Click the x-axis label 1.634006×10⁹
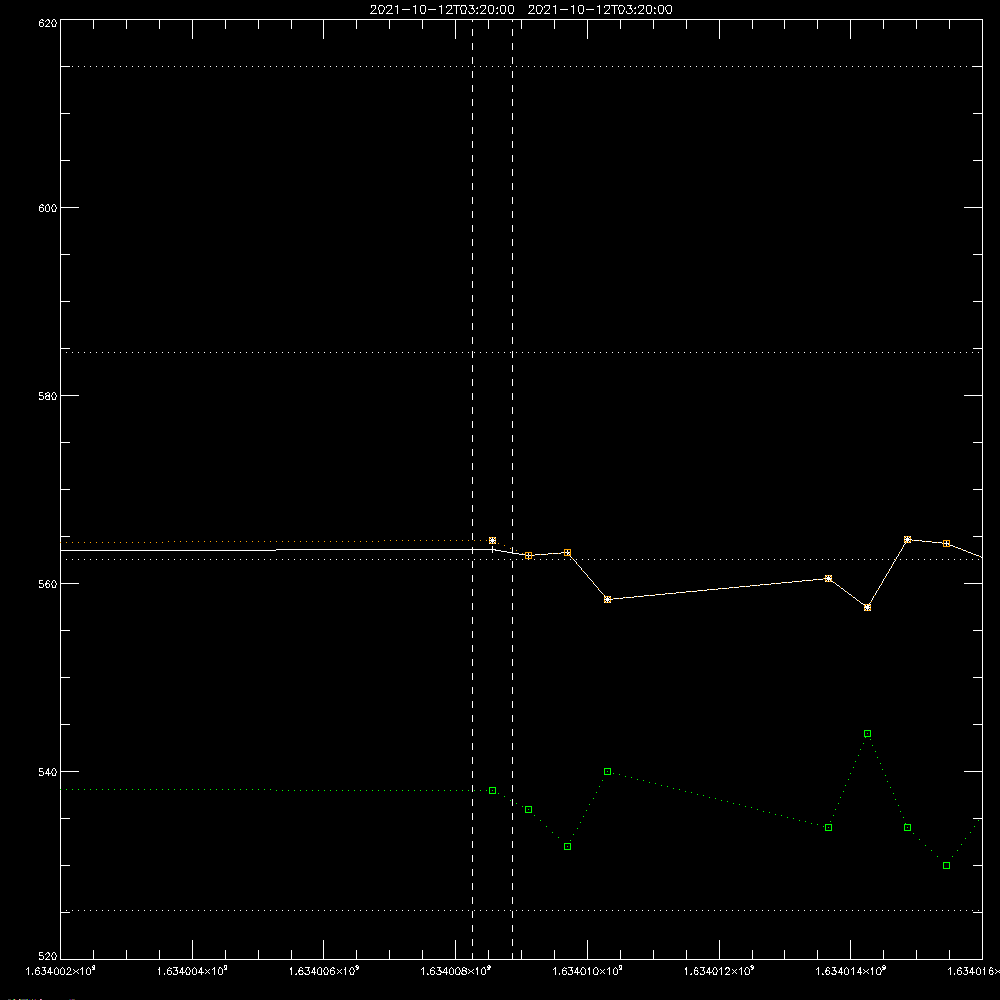1000x1000 pixels. pyautogui.click(x=324, y=971)
